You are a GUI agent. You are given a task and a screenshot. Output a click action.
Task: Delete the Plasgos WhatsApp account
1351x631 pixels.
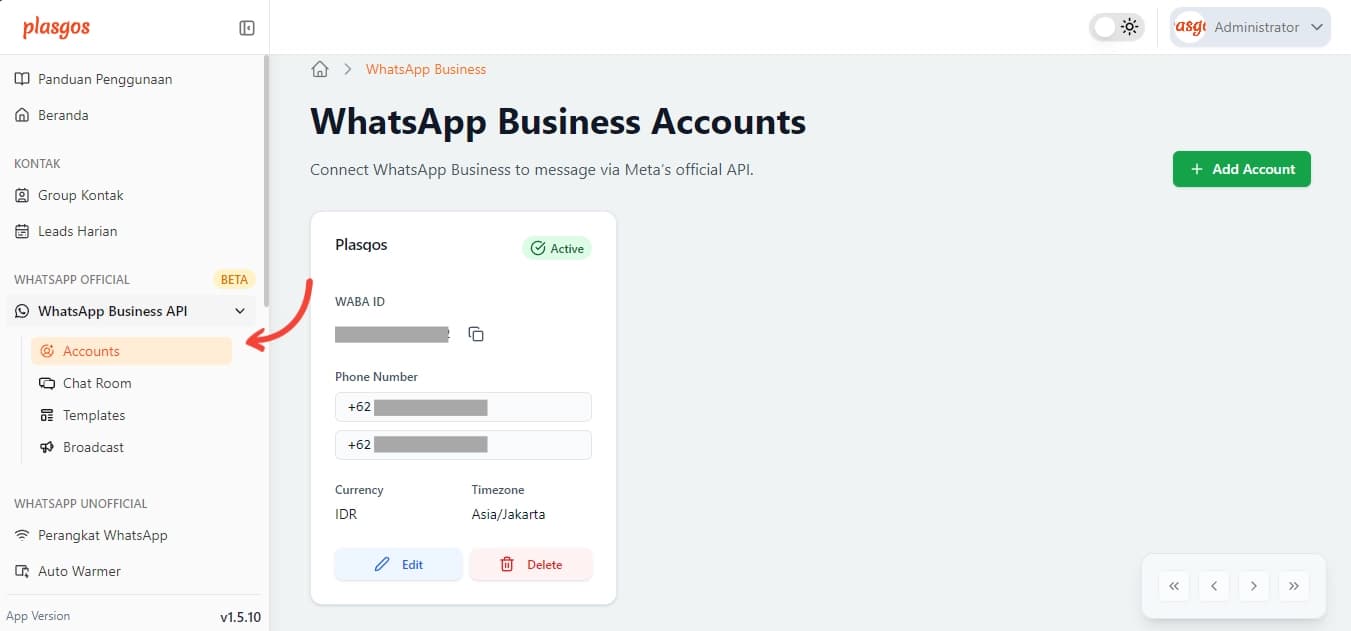point(531,564)
